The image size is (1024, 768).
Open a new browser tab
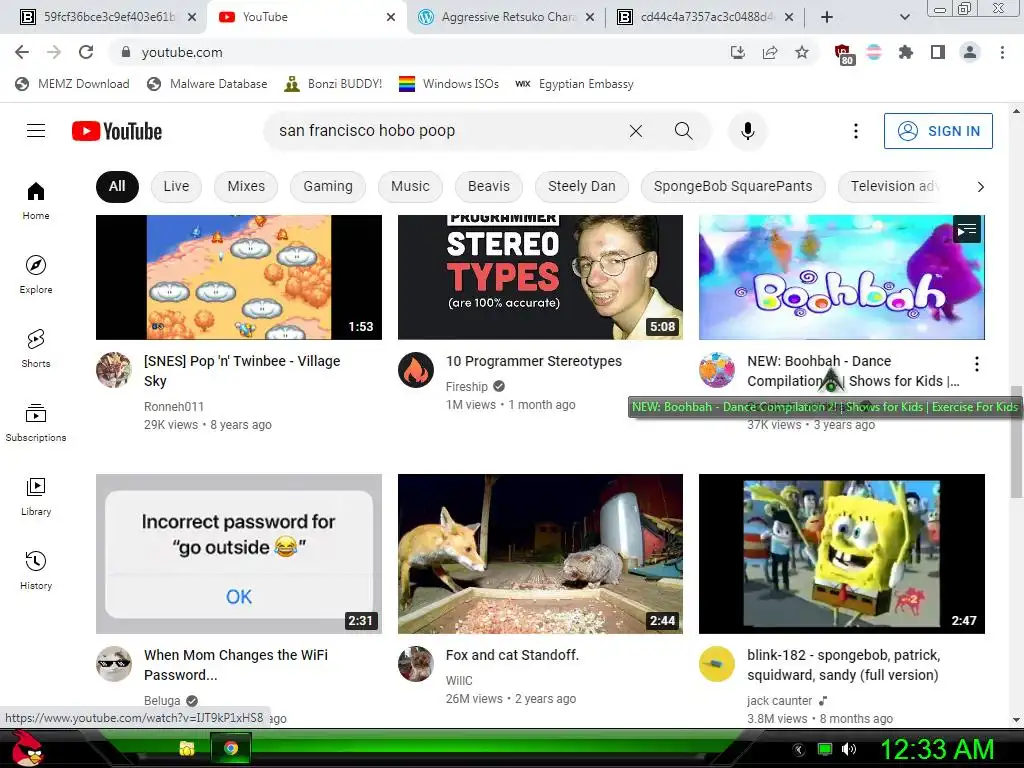(x=827, y=17)
